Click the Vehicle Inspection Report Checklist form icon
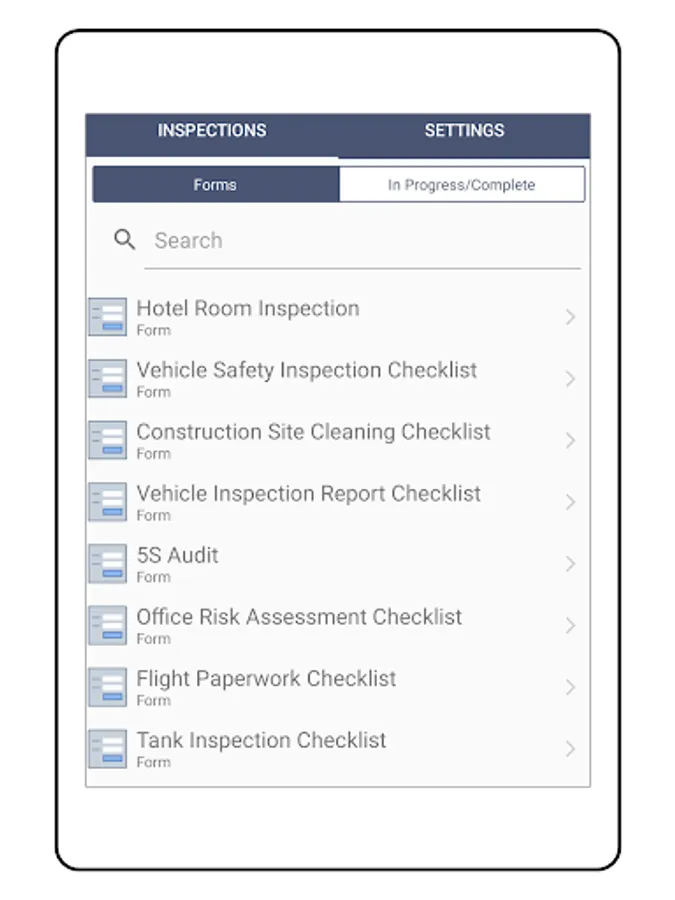 coord(107,502)
